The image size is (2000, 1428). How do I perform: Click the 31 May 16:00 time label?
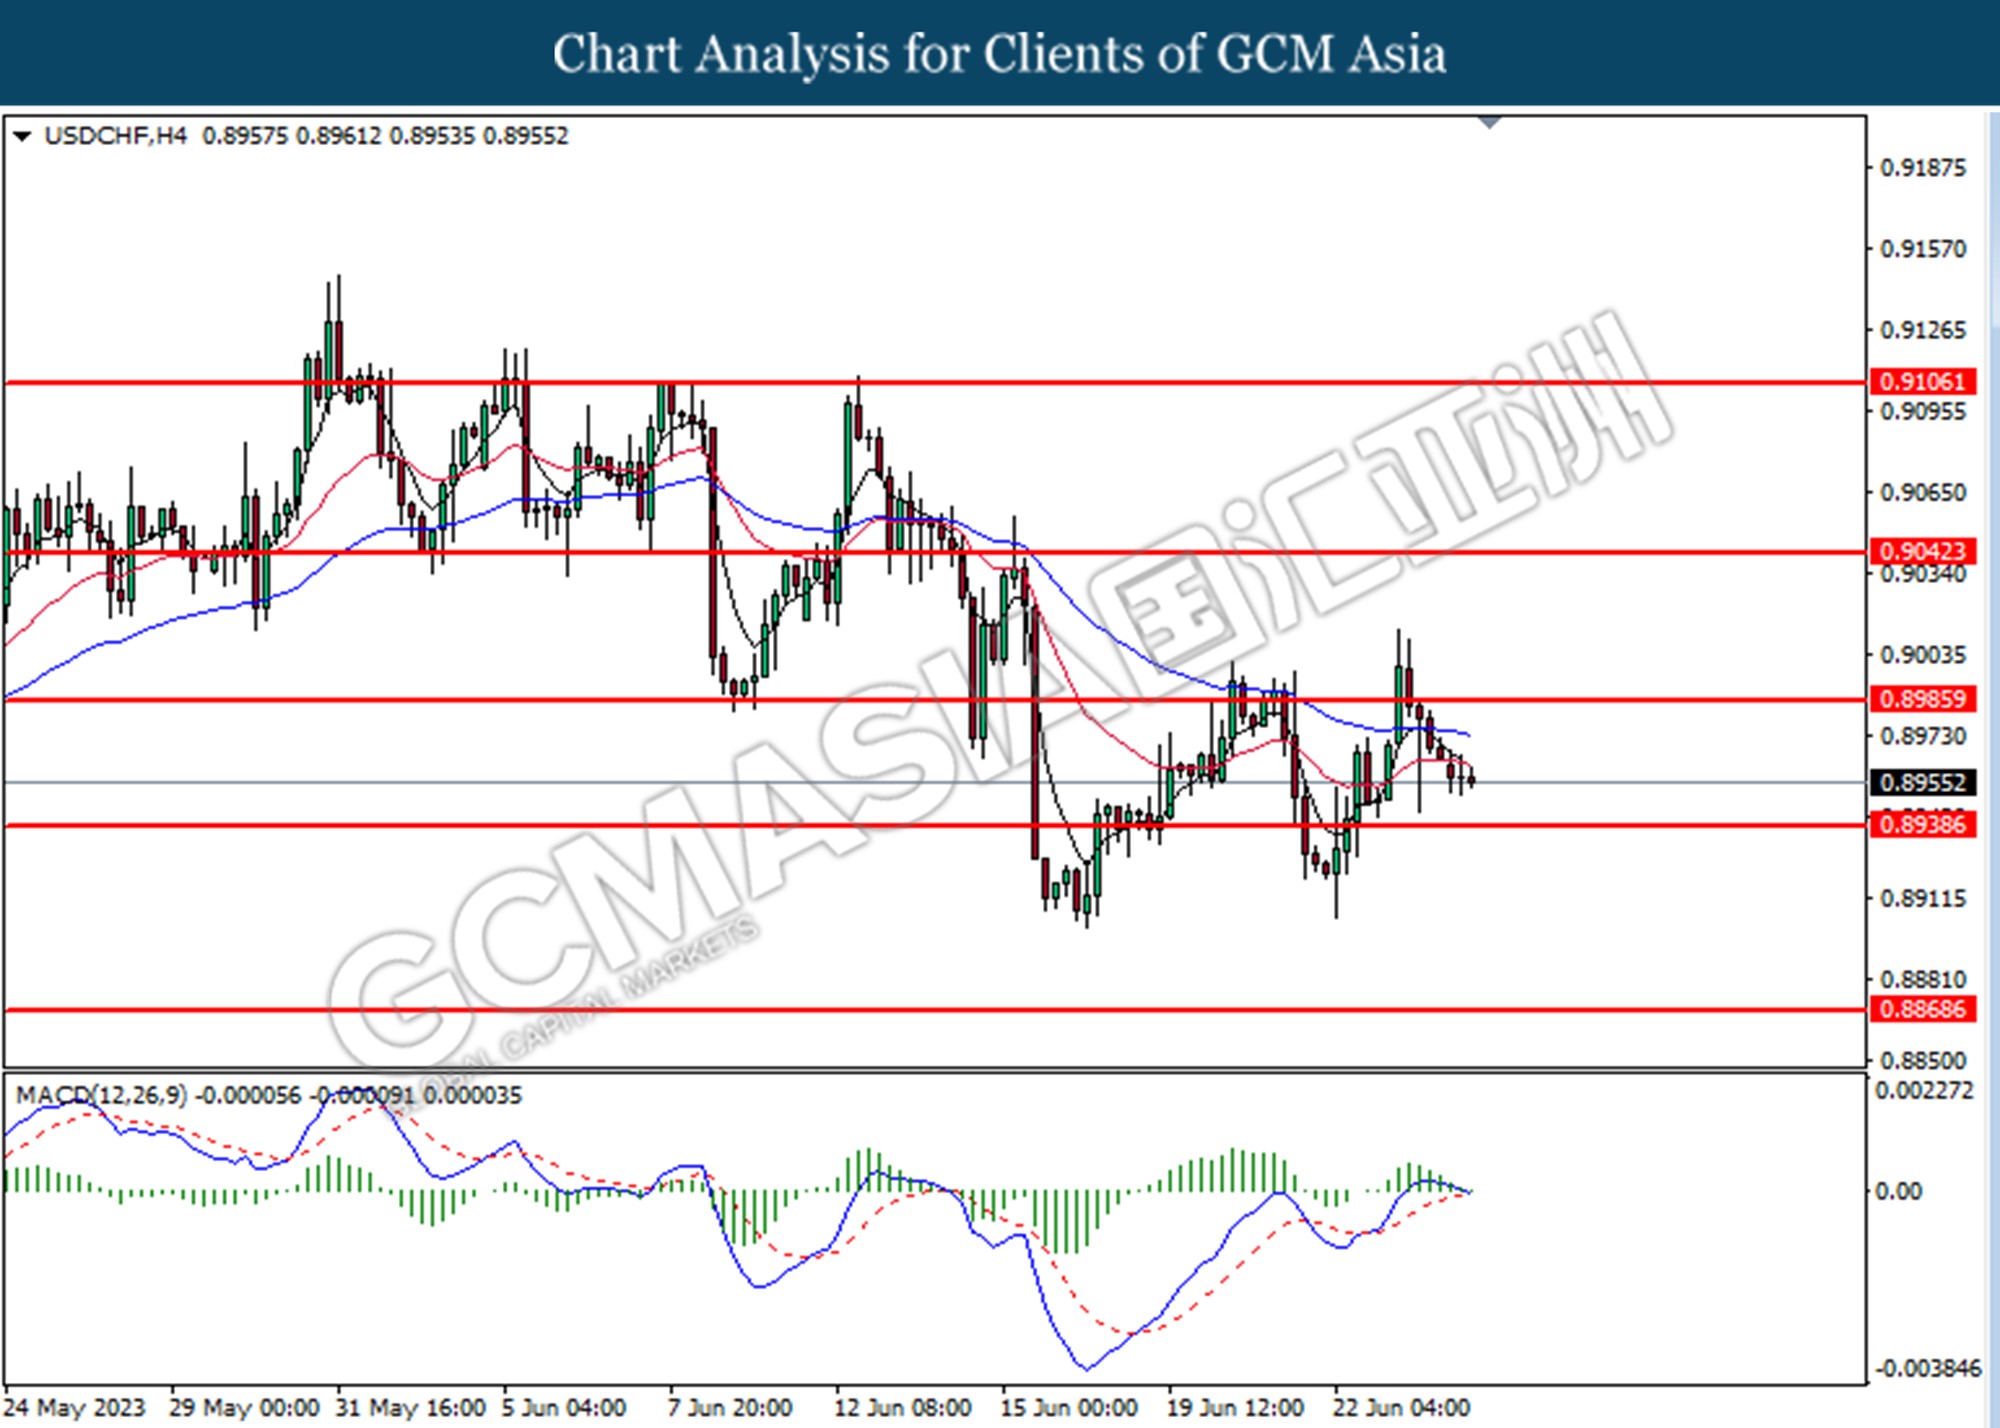pyautogui.click(x=411, y=1408)
